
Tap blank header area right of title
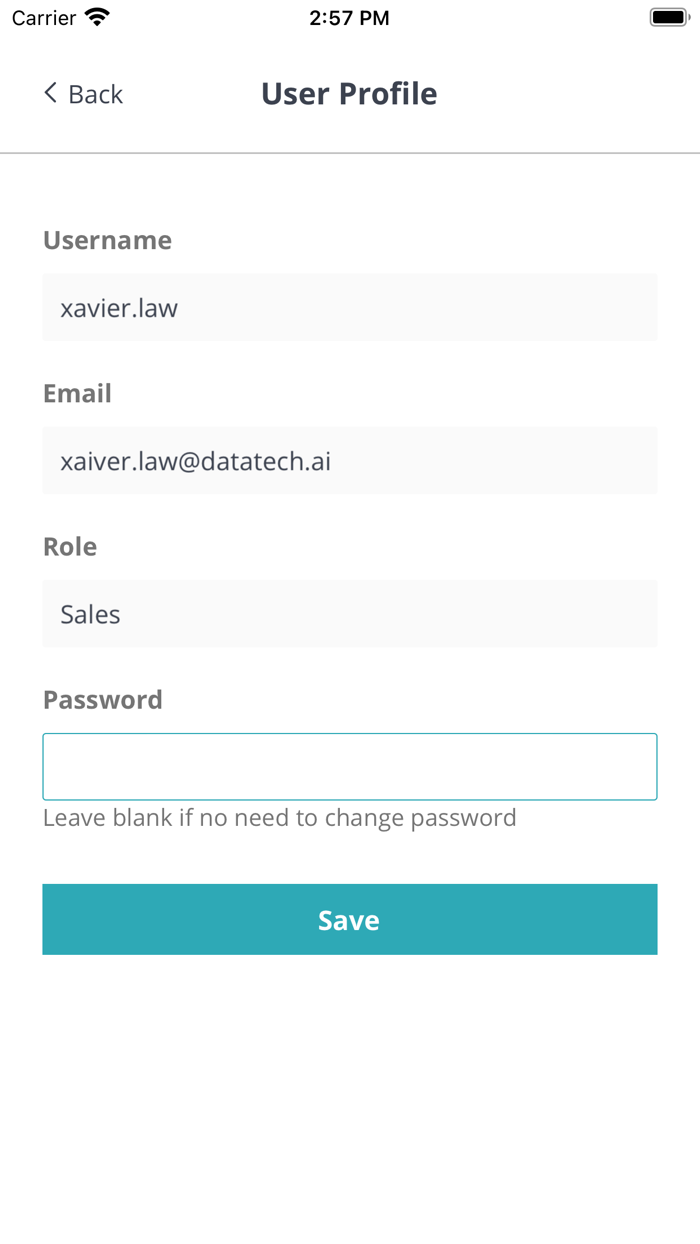(570, 94)
